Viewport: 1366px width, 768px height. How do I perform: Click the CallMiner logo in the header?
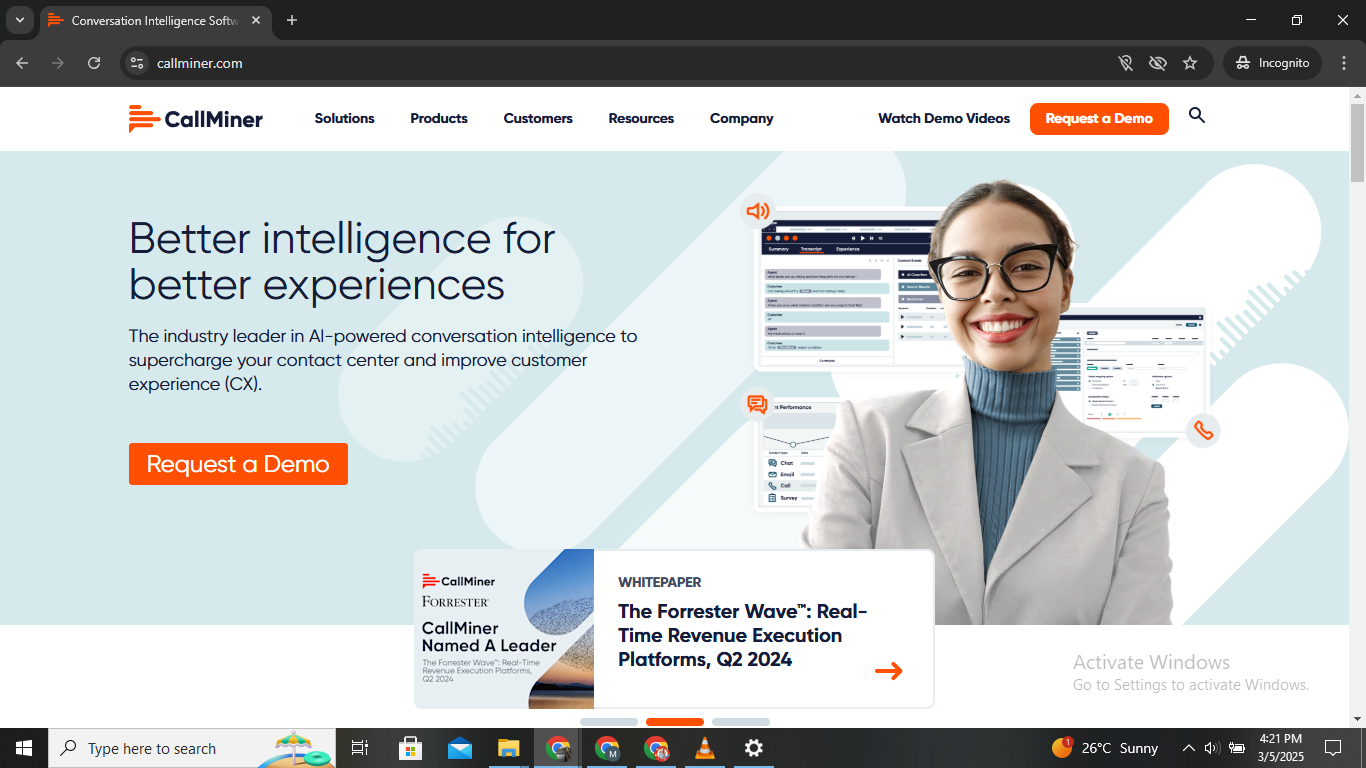coord(196,119)
